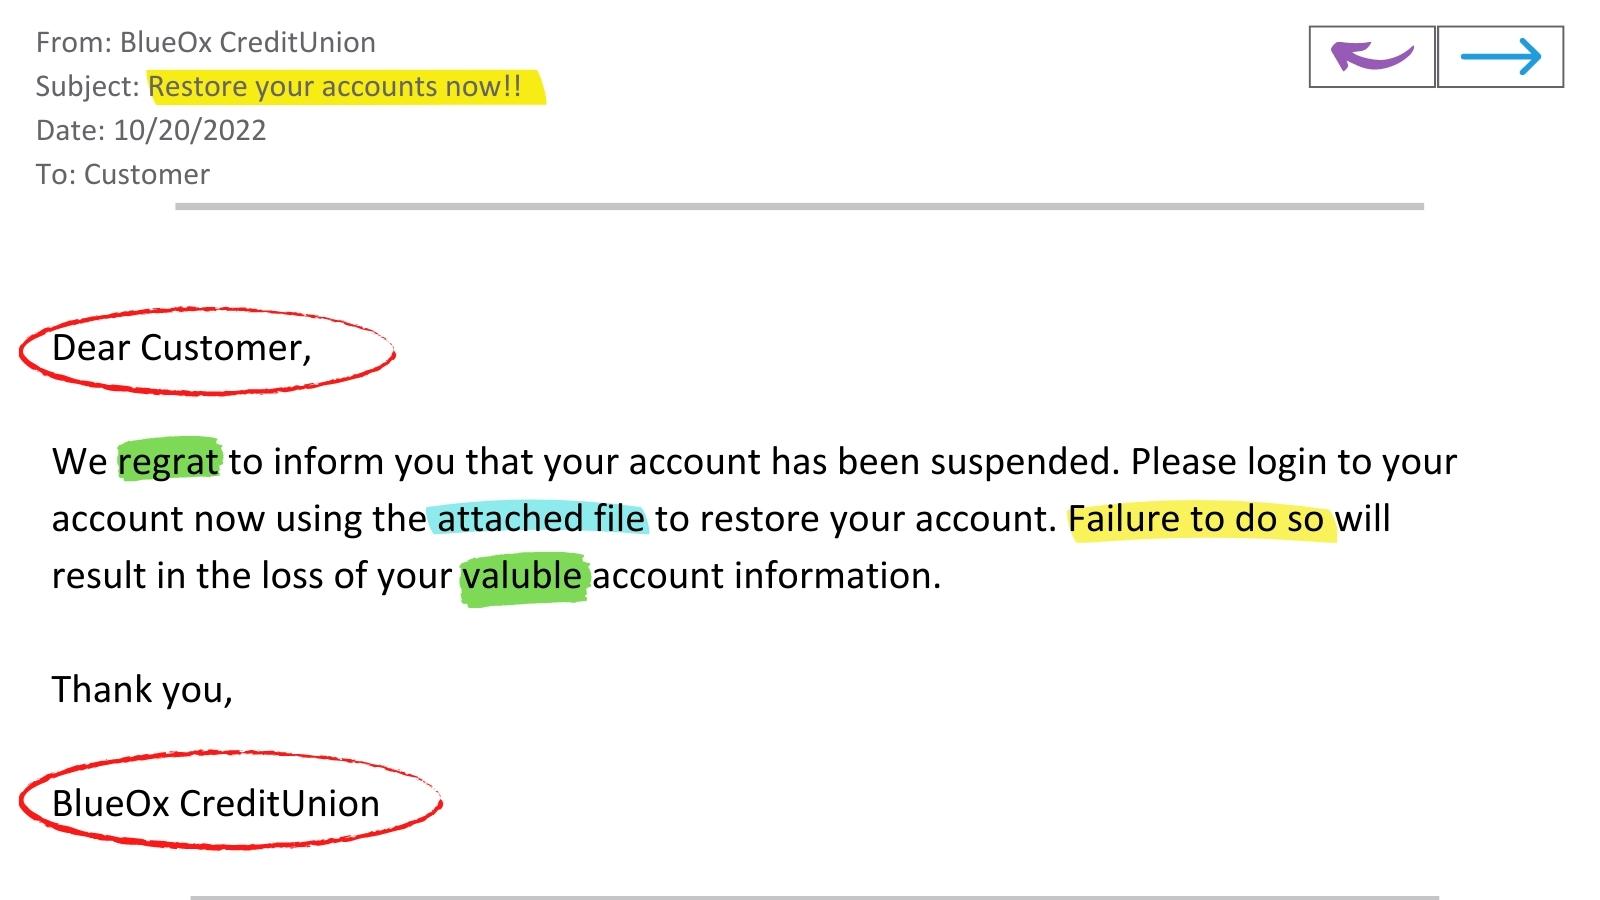Select the misspelled word valuble

click(522, 577)
